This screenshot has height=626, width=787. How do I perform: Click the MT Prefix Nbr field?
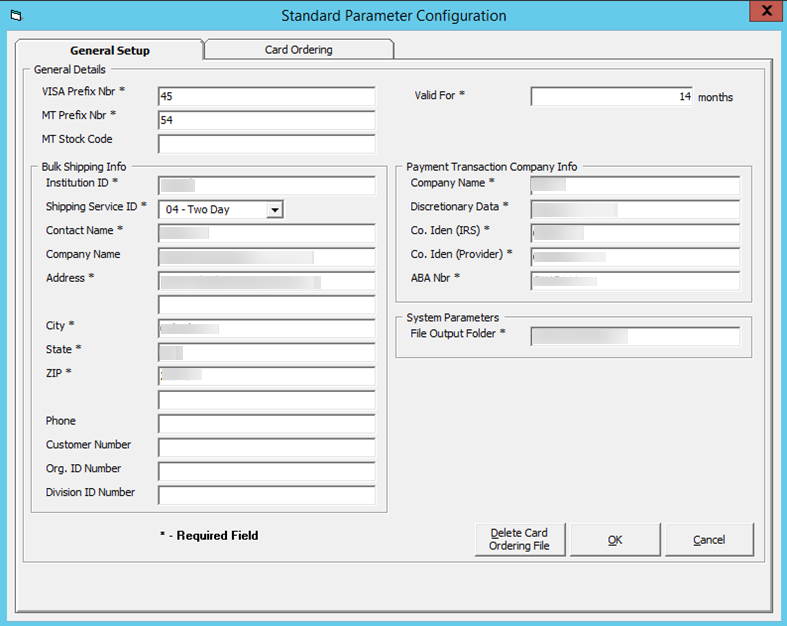pos(267,120)
